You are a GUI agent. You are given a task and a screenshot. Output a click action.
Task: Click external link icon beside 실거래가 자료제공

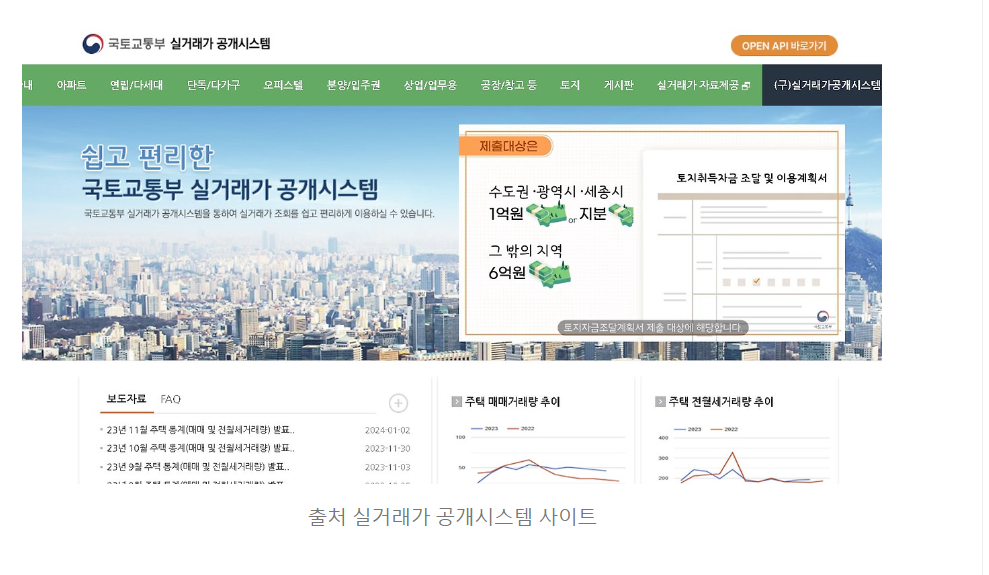click(746, 86)
